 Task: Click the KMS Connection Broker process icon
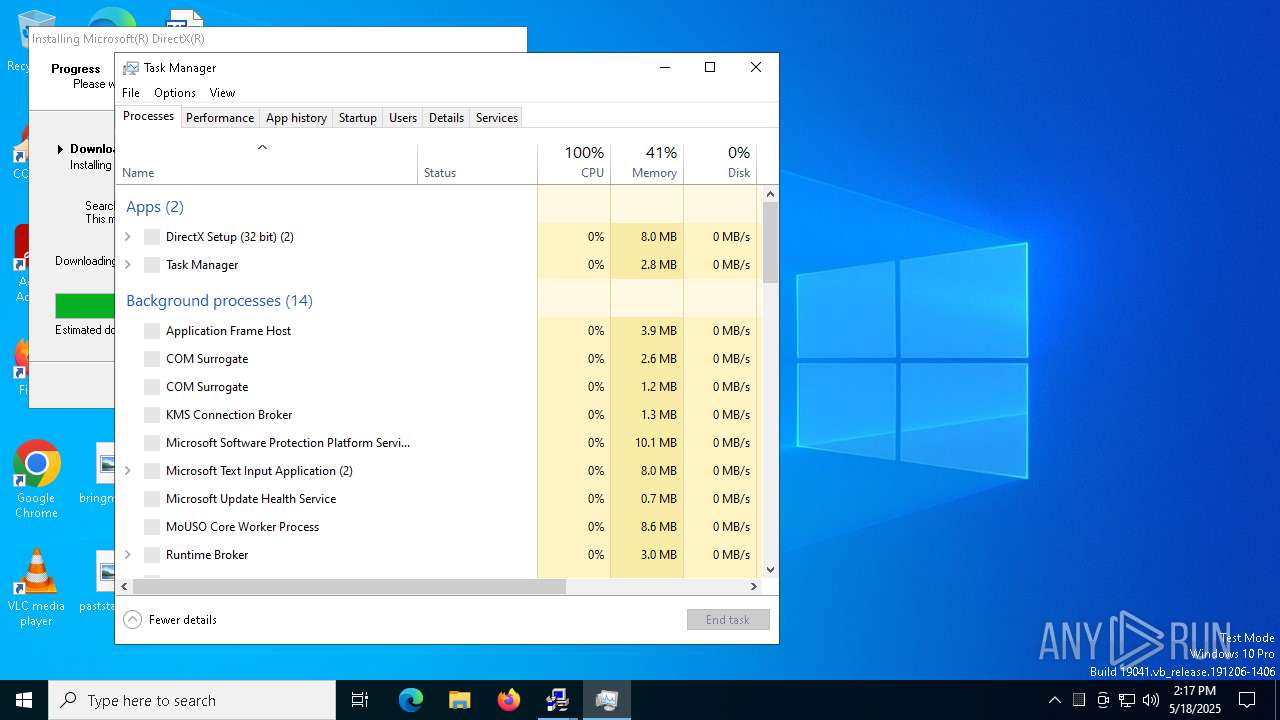(152, 415)
